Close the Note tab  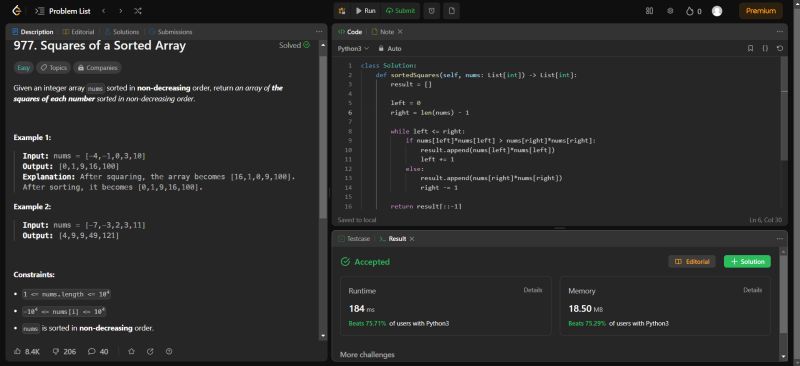coord(400,32)
